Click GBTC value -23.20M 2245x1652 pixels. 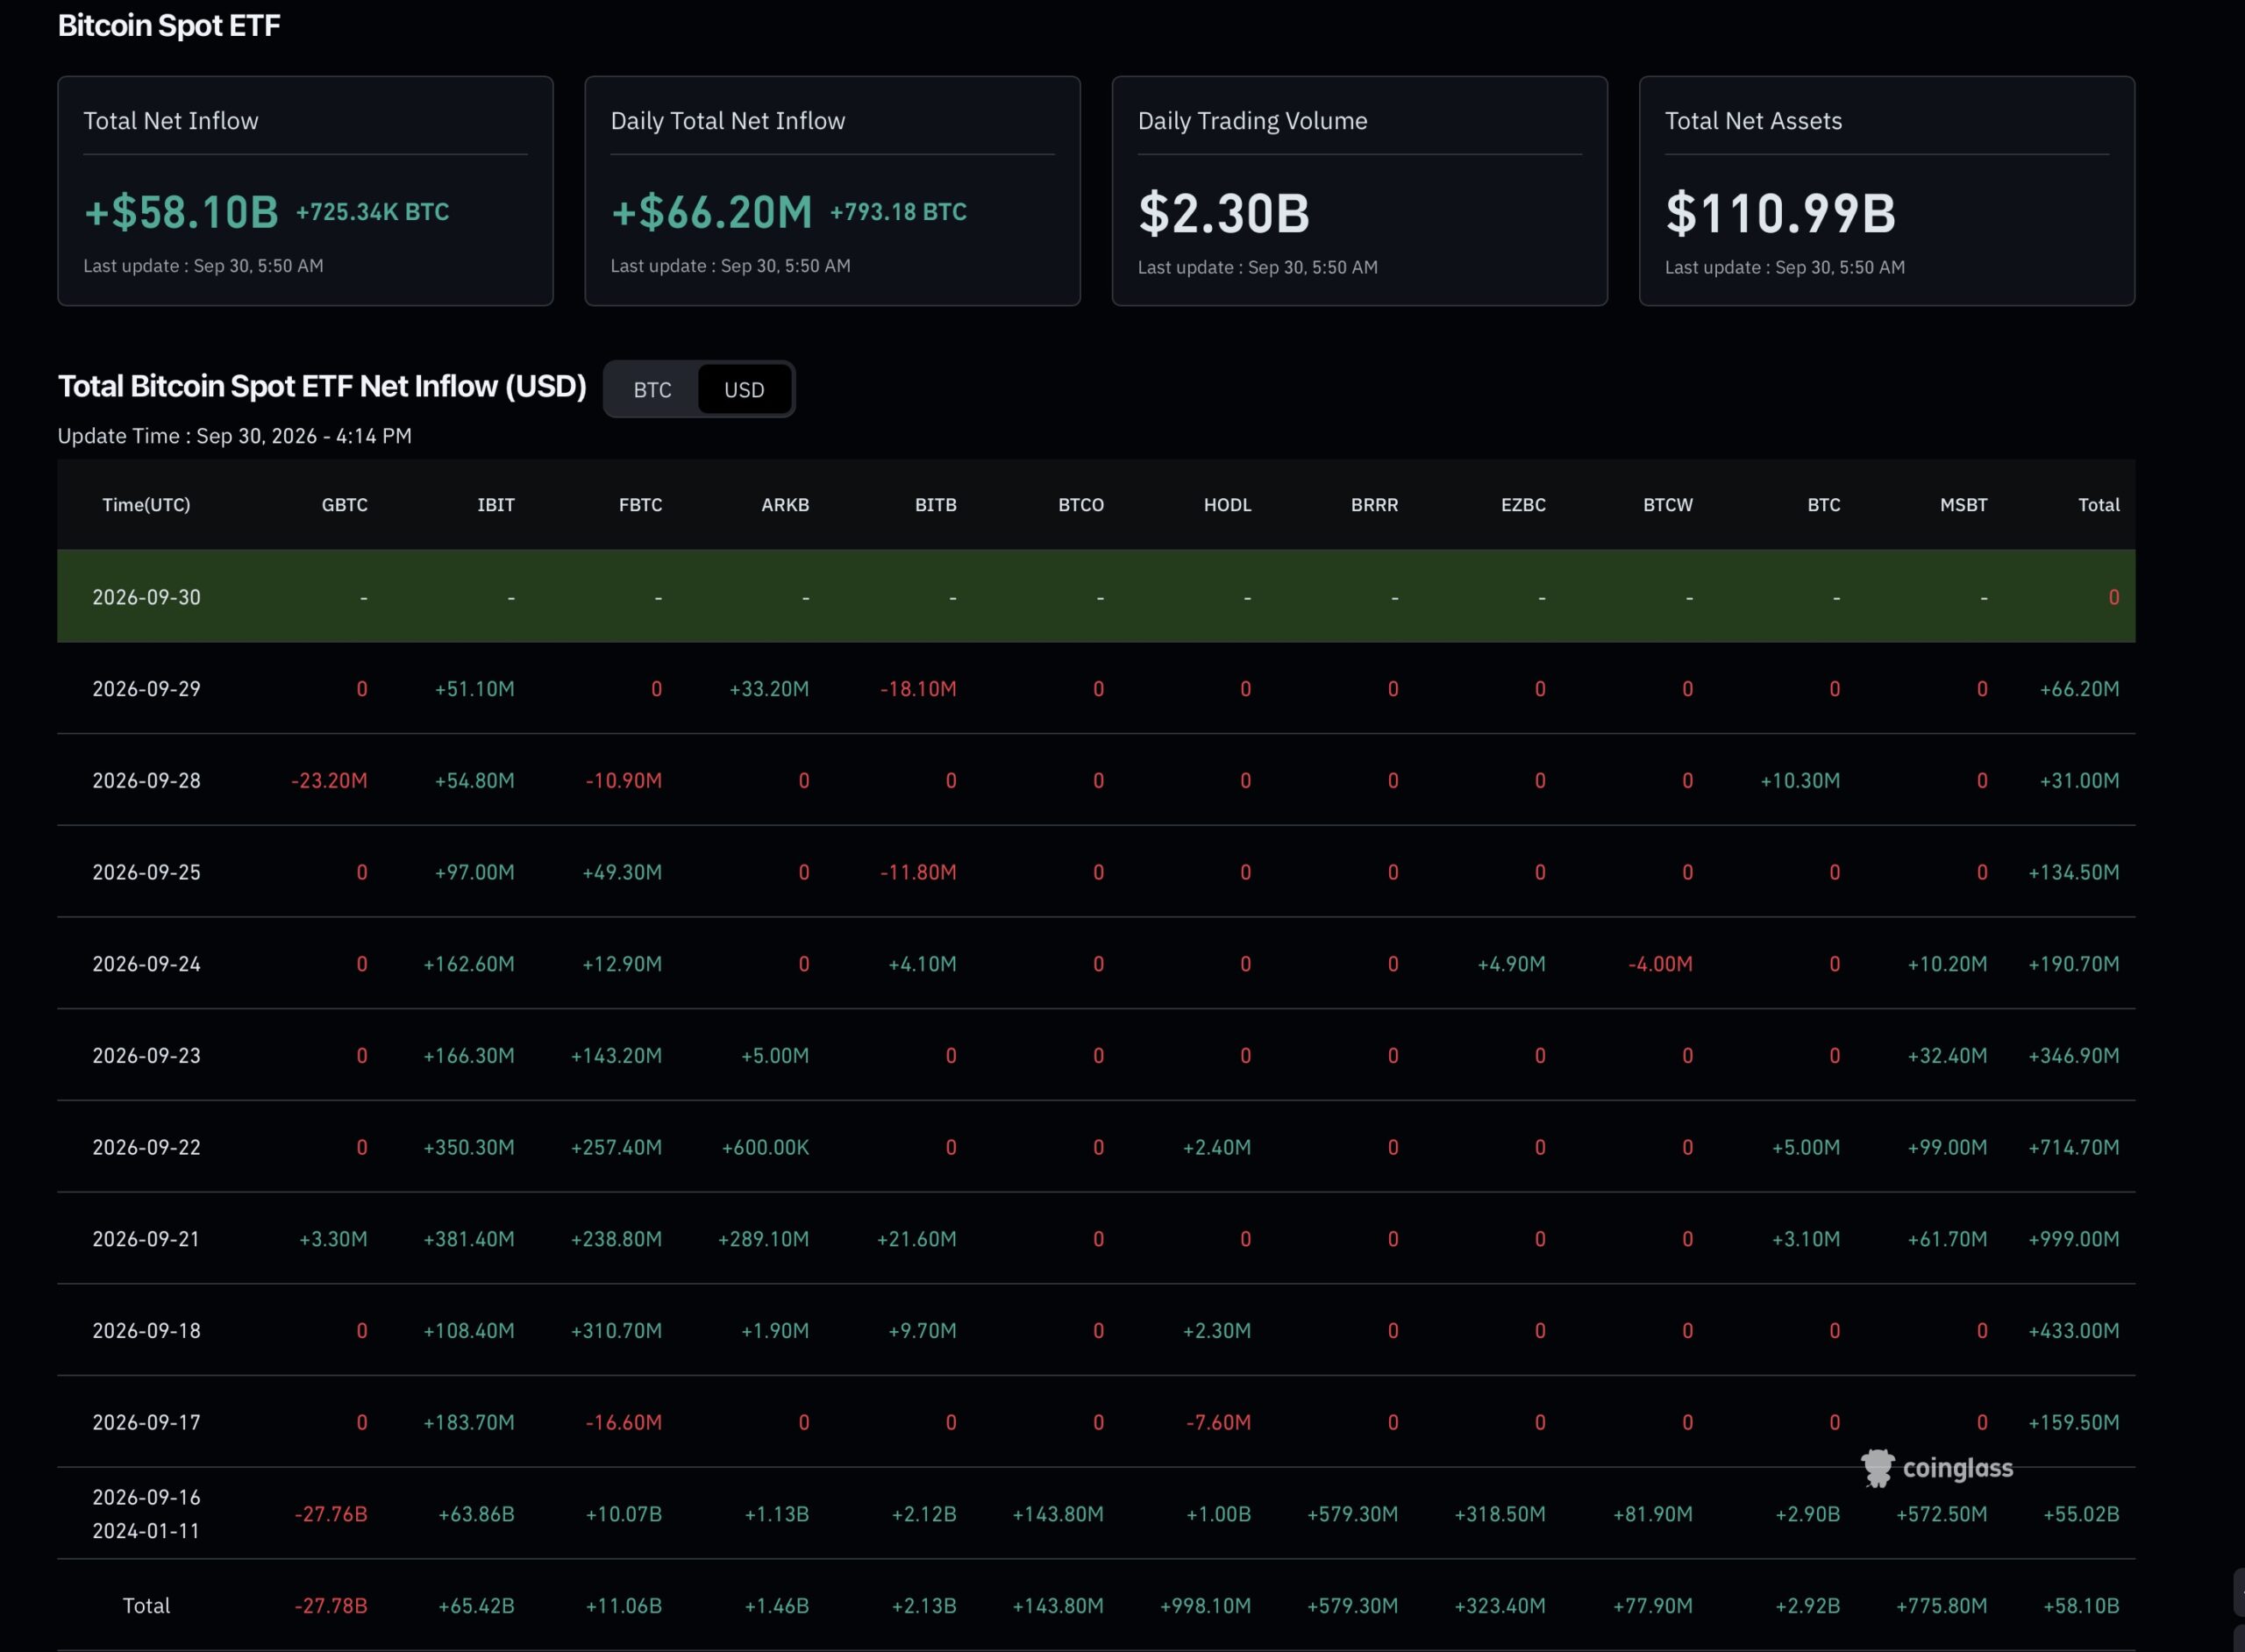click(329, 781)
